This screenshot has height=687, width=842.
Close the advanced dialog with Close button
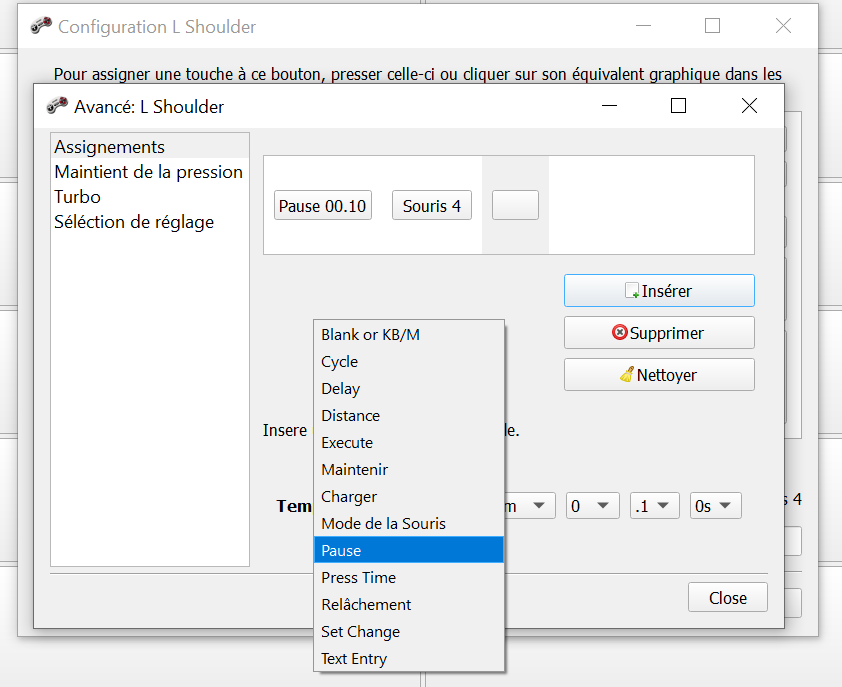coord(727,598)
